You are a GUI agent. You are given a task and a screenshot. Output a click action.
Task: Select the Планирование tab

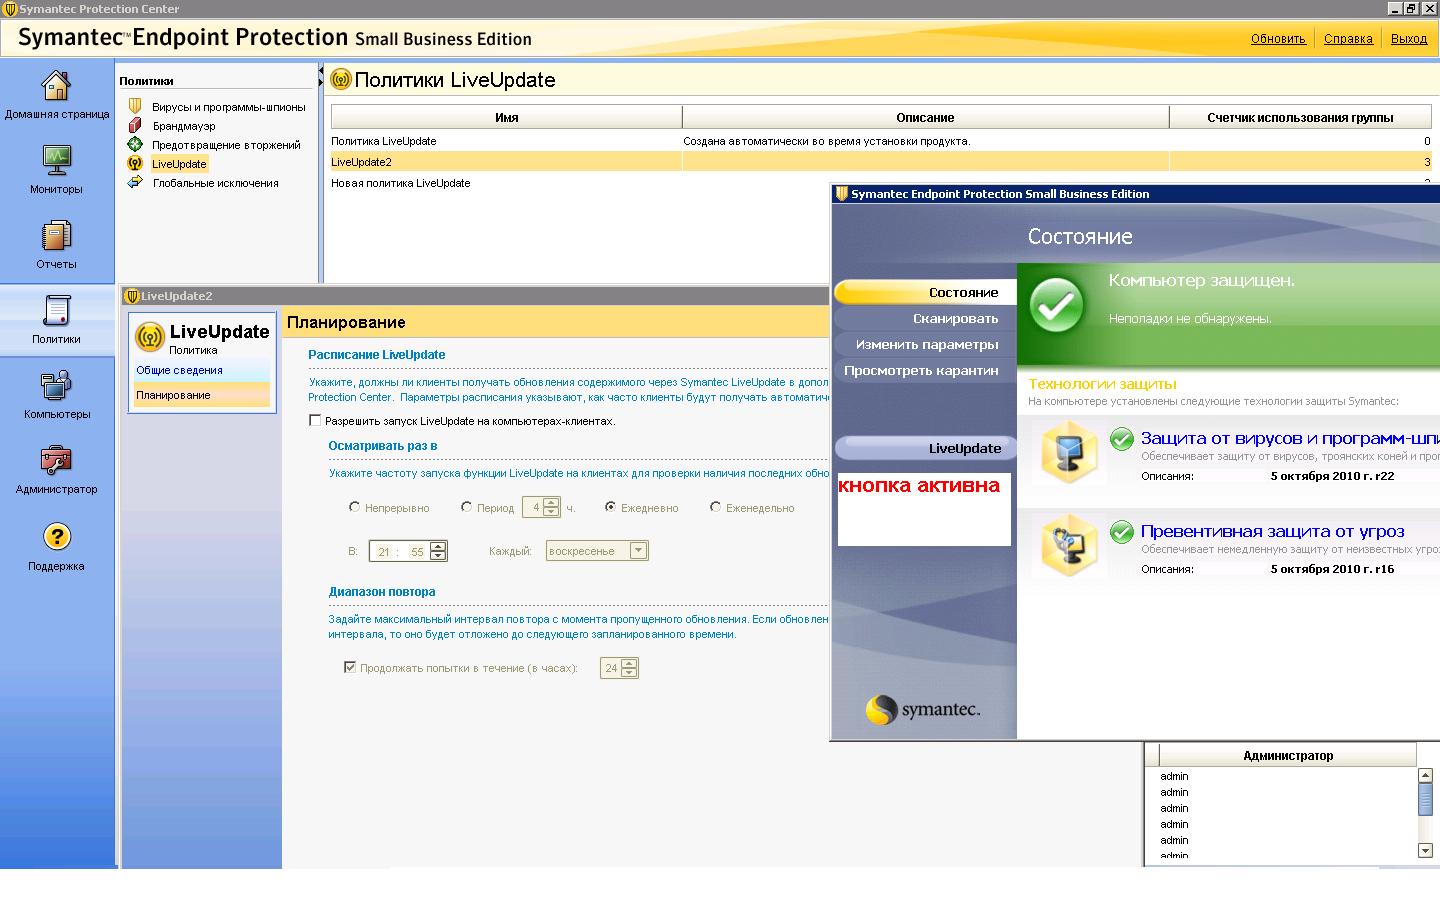[202, 395]
